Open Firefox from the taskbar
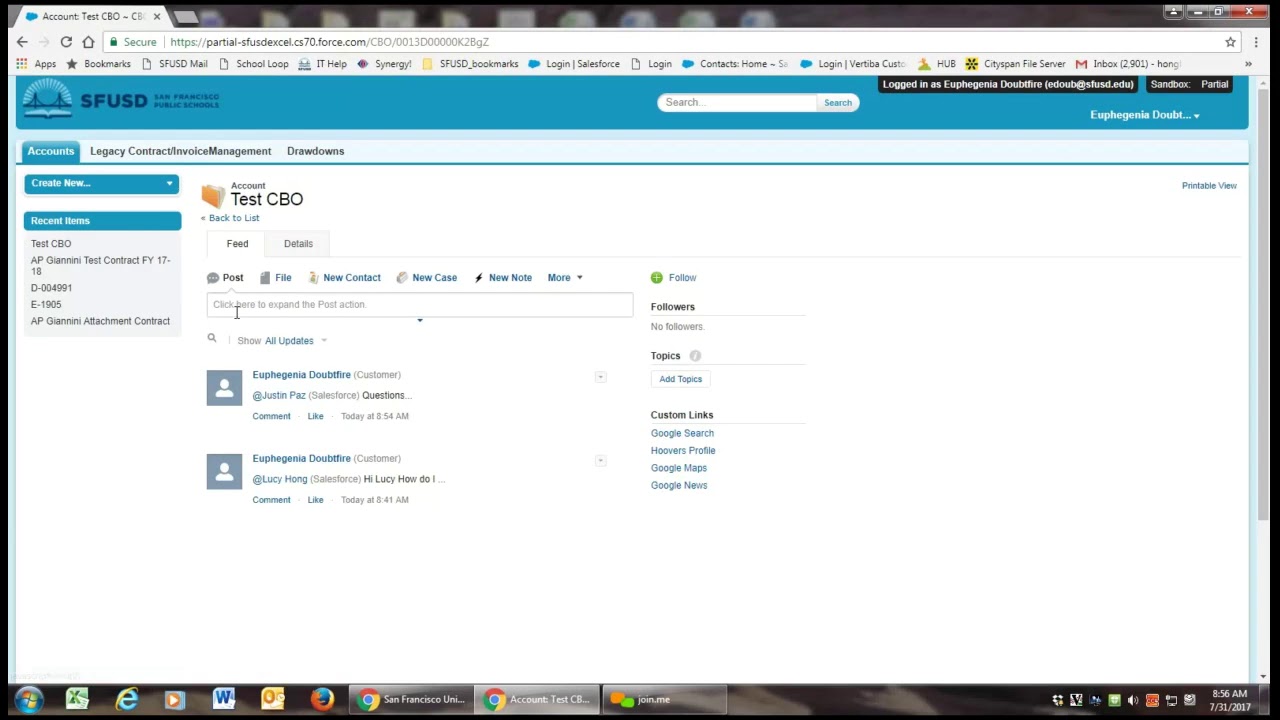 tap(322, 699)
